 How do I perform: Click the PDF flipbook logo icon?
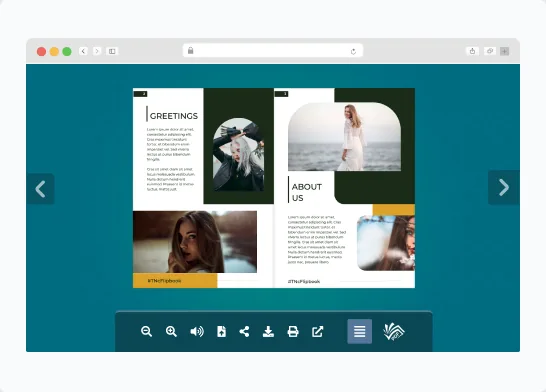[393, 331]
